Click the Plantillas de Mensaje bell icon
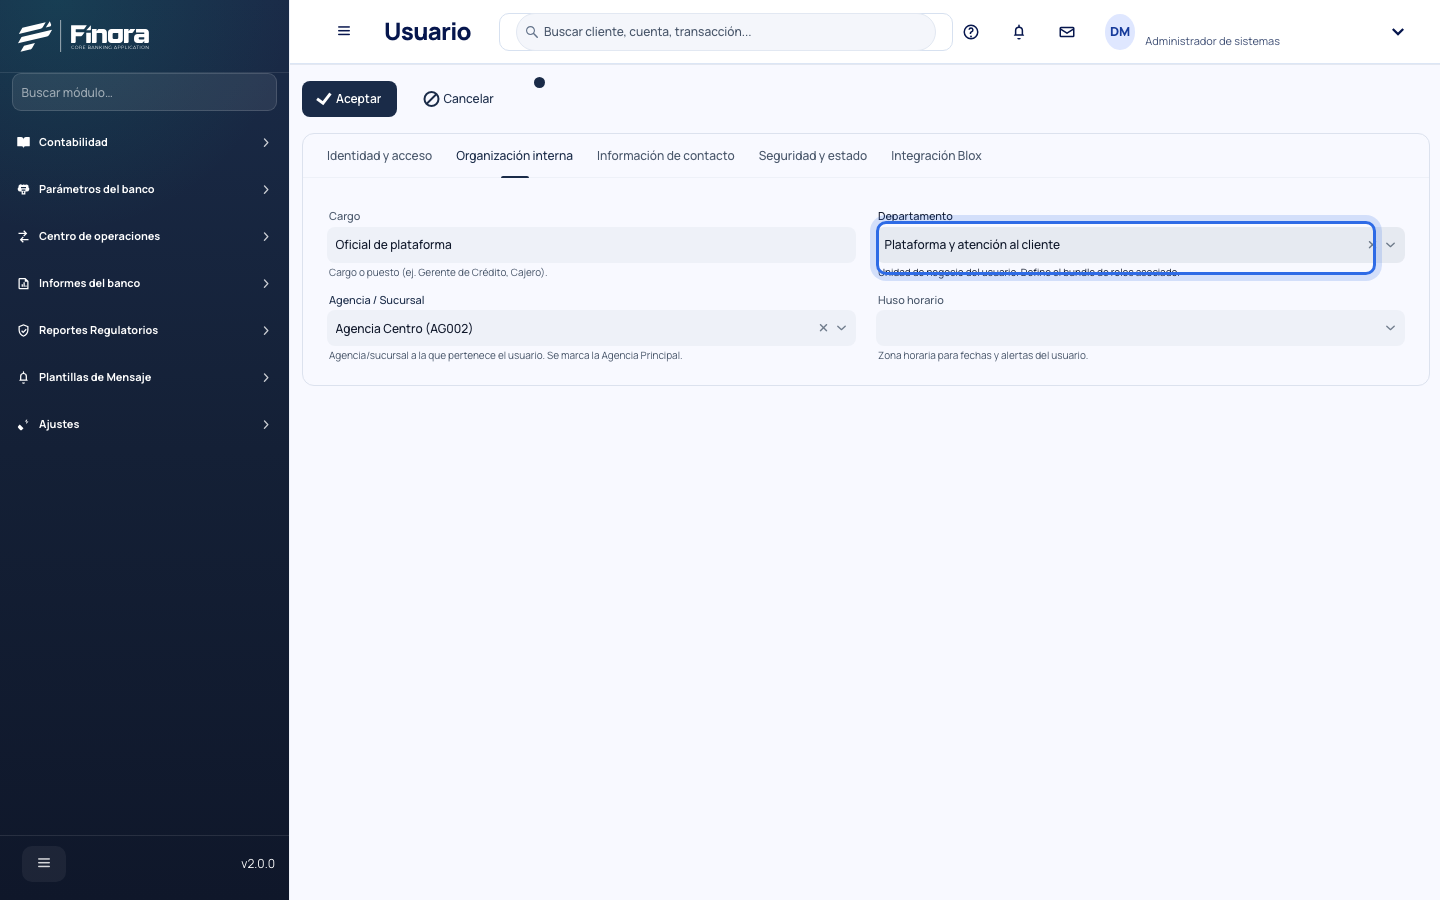The width and height of the screenshot is (1440, 900). point(24,377)
